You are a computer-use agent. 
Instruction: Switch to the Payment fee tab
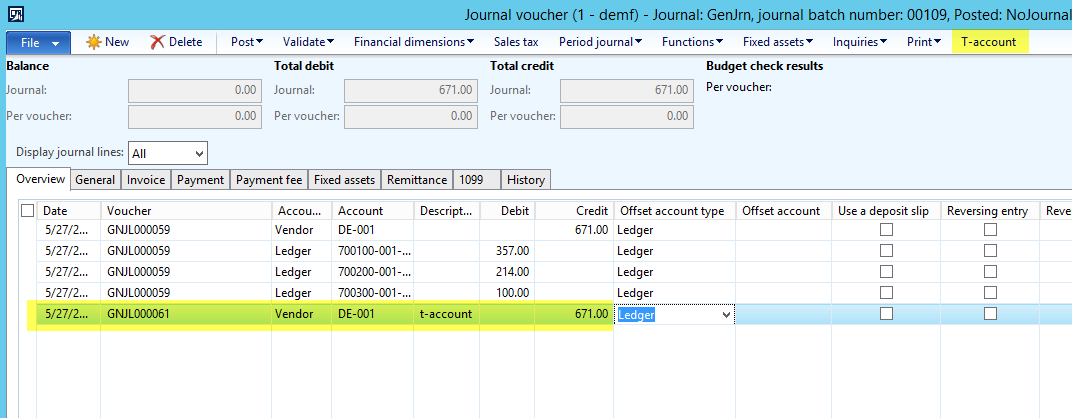pyautogui.click(x=267, y=180)
